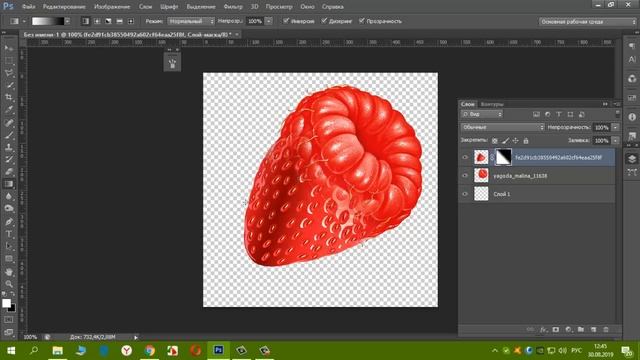Choose reflected gradient style
The height and width of the screenshot is (360, 640).
coord(120,21)
